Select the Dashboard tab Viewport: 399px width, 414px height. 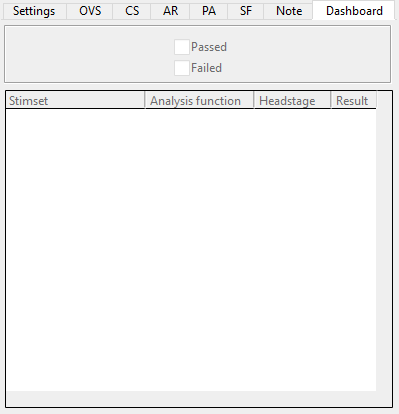click(x=354, y=11)
